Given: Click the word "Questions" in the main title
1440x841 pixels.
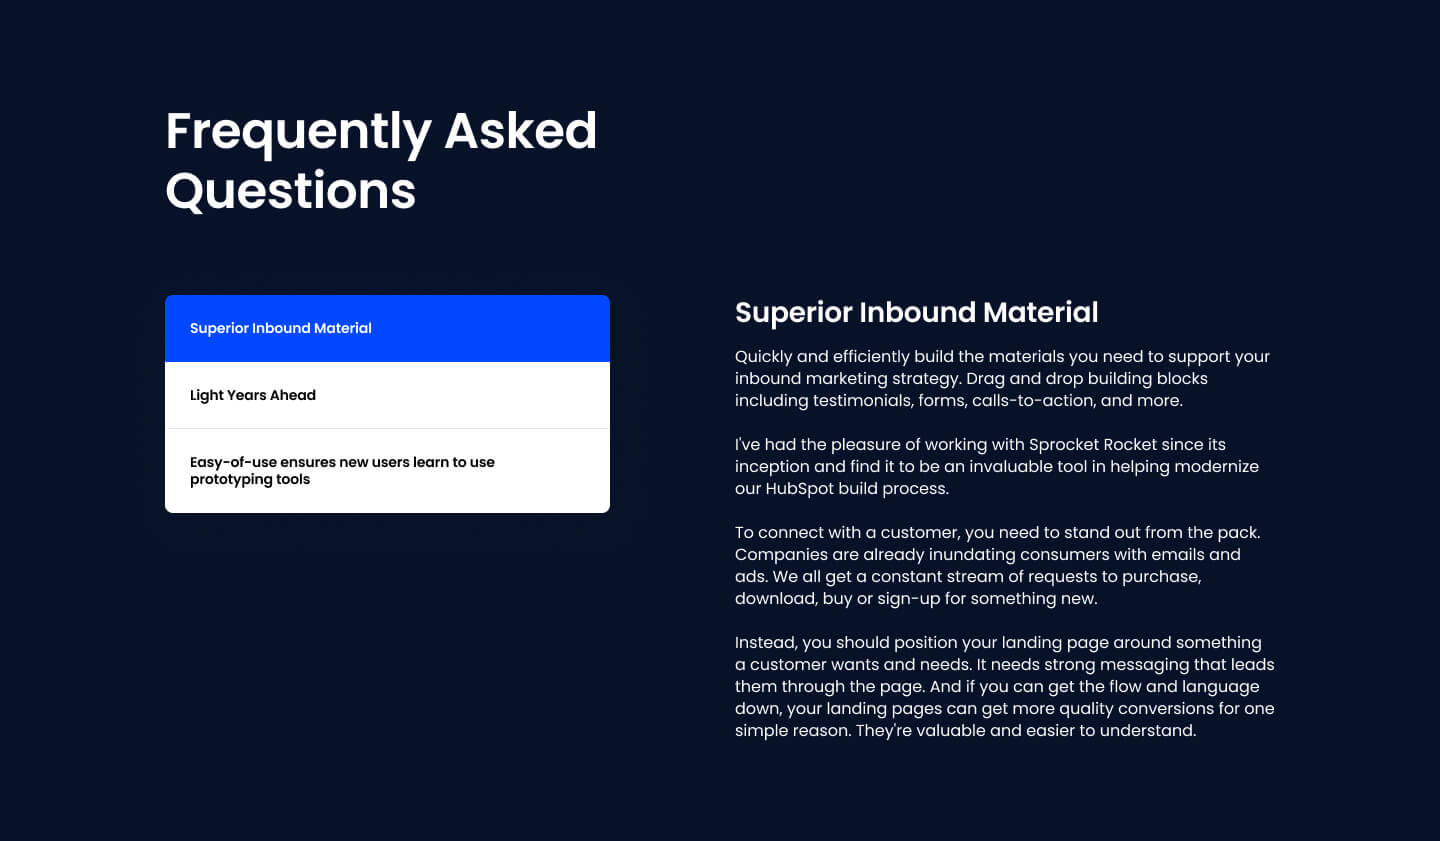Looking at the screenshot, I should click(290, 191).
